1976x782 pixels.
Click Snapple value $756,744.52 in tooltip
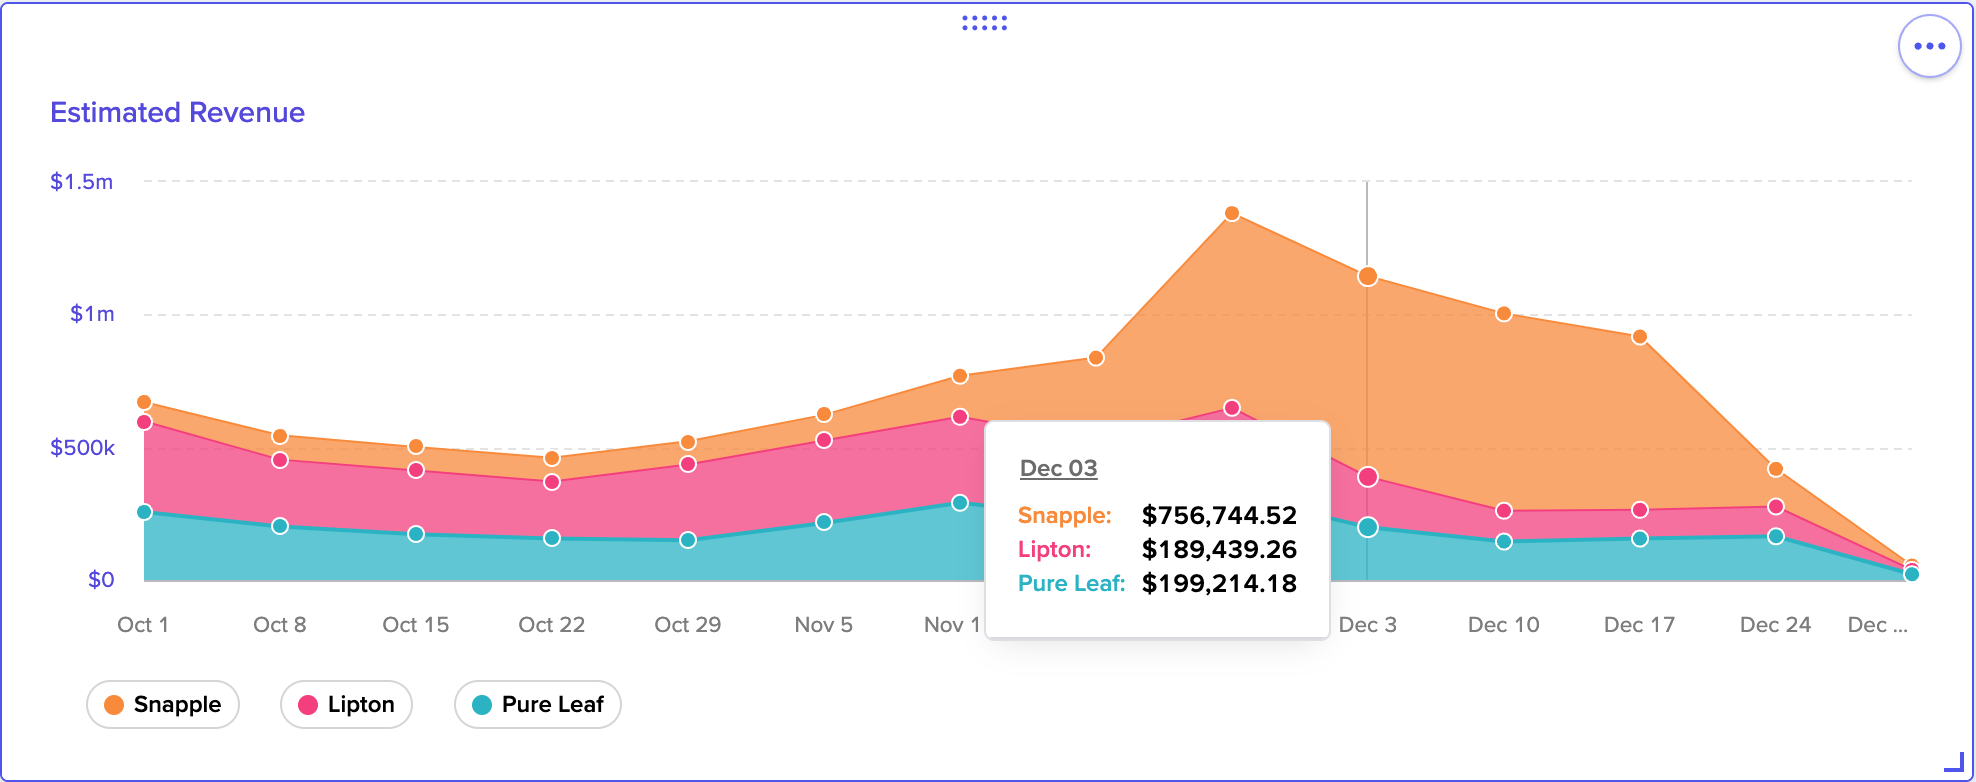(x=1219, y=515)
